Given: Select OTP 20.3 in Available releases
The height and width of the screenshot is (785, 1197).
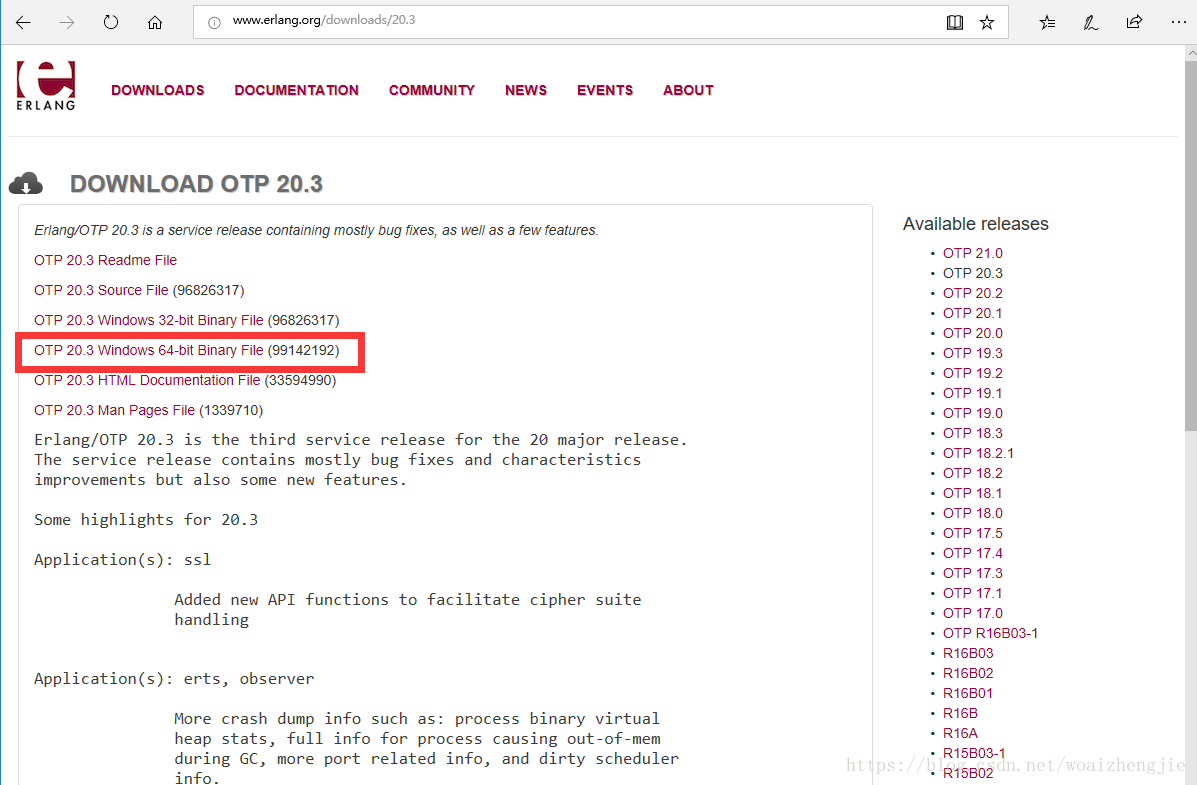Looking at the screenshot, I should (x=973, y=273).
